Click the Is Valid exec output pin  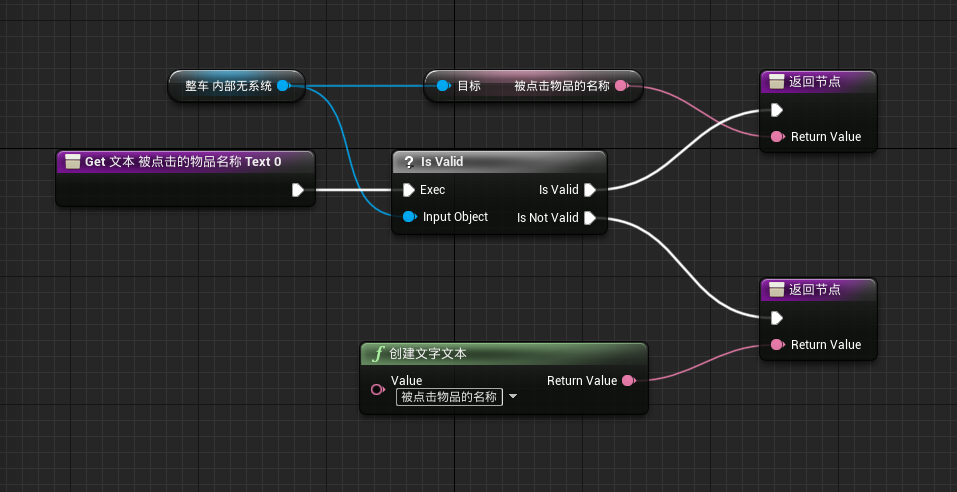pyautogui.click(x=590, y=190)
